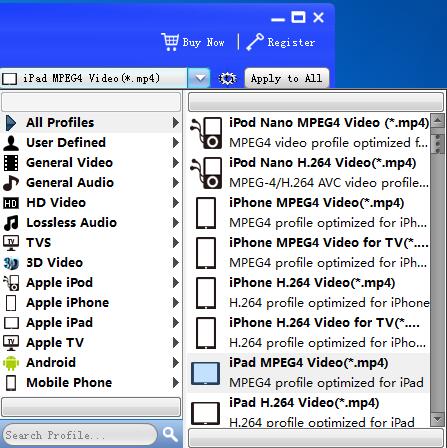Viewport: 447px width, 448px height.
Task: Select the 3D Video category
Action: tap(91, 263)
